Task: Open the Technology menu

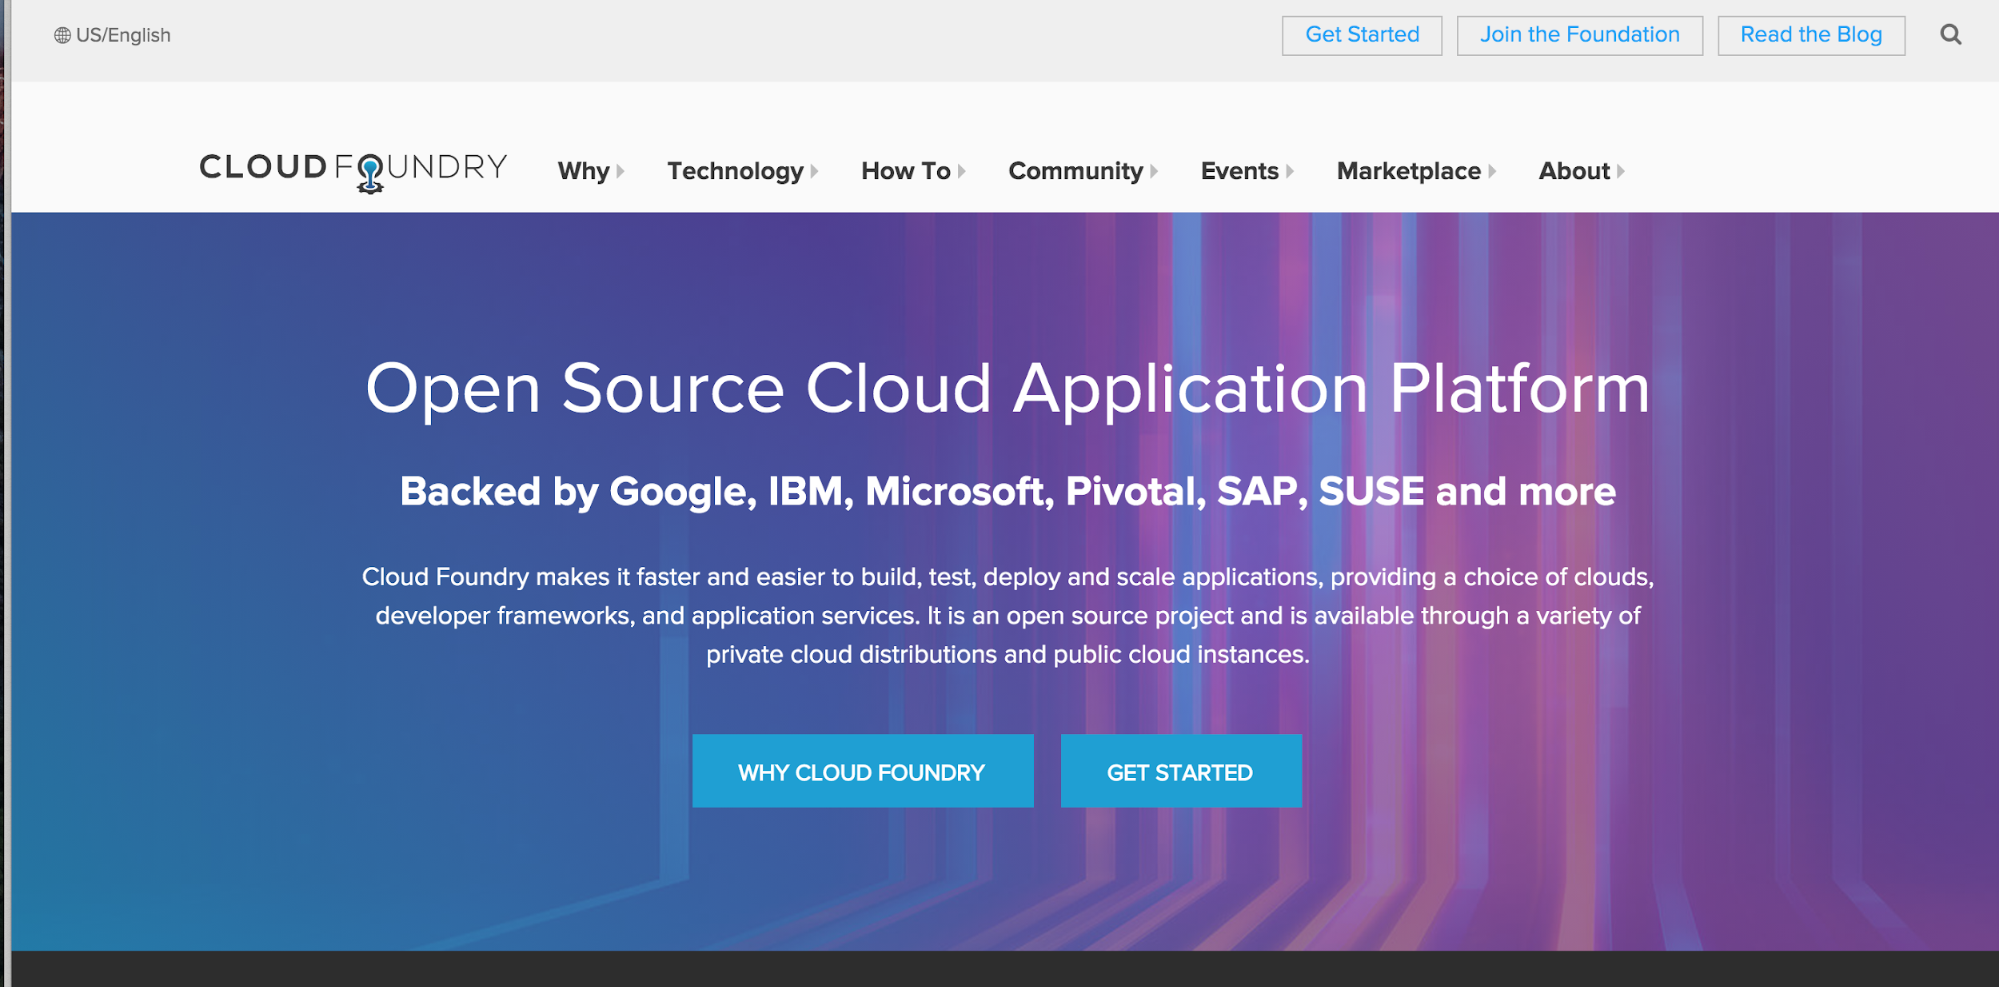Action: click(735, 171)
